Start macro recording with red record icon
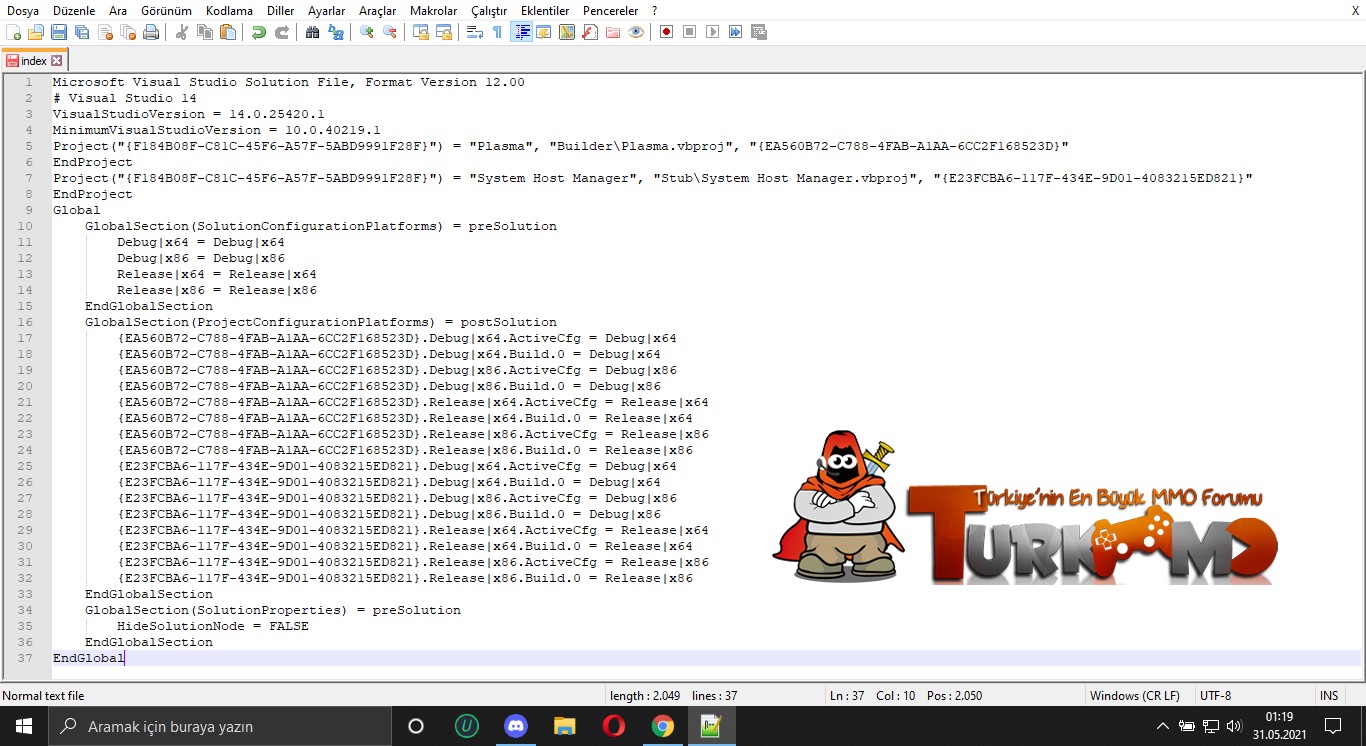 click(666, 32)
